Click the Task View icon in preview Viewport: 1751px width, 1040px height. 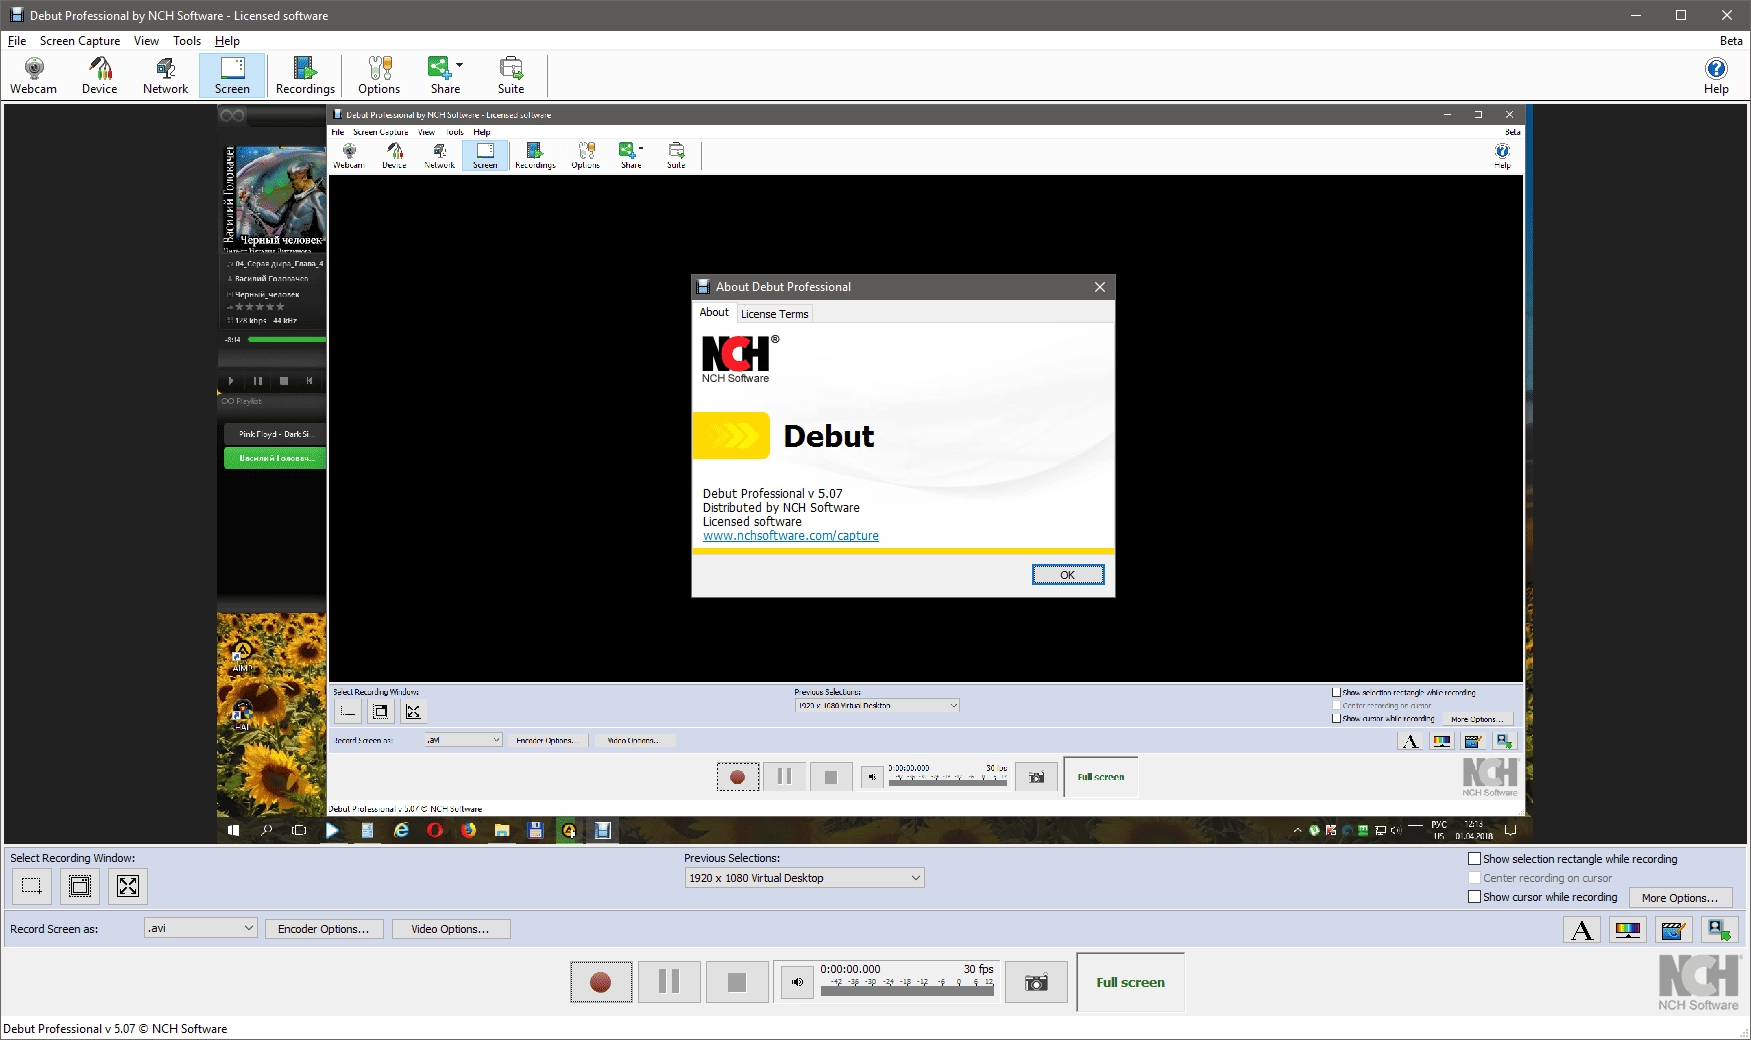299,830
